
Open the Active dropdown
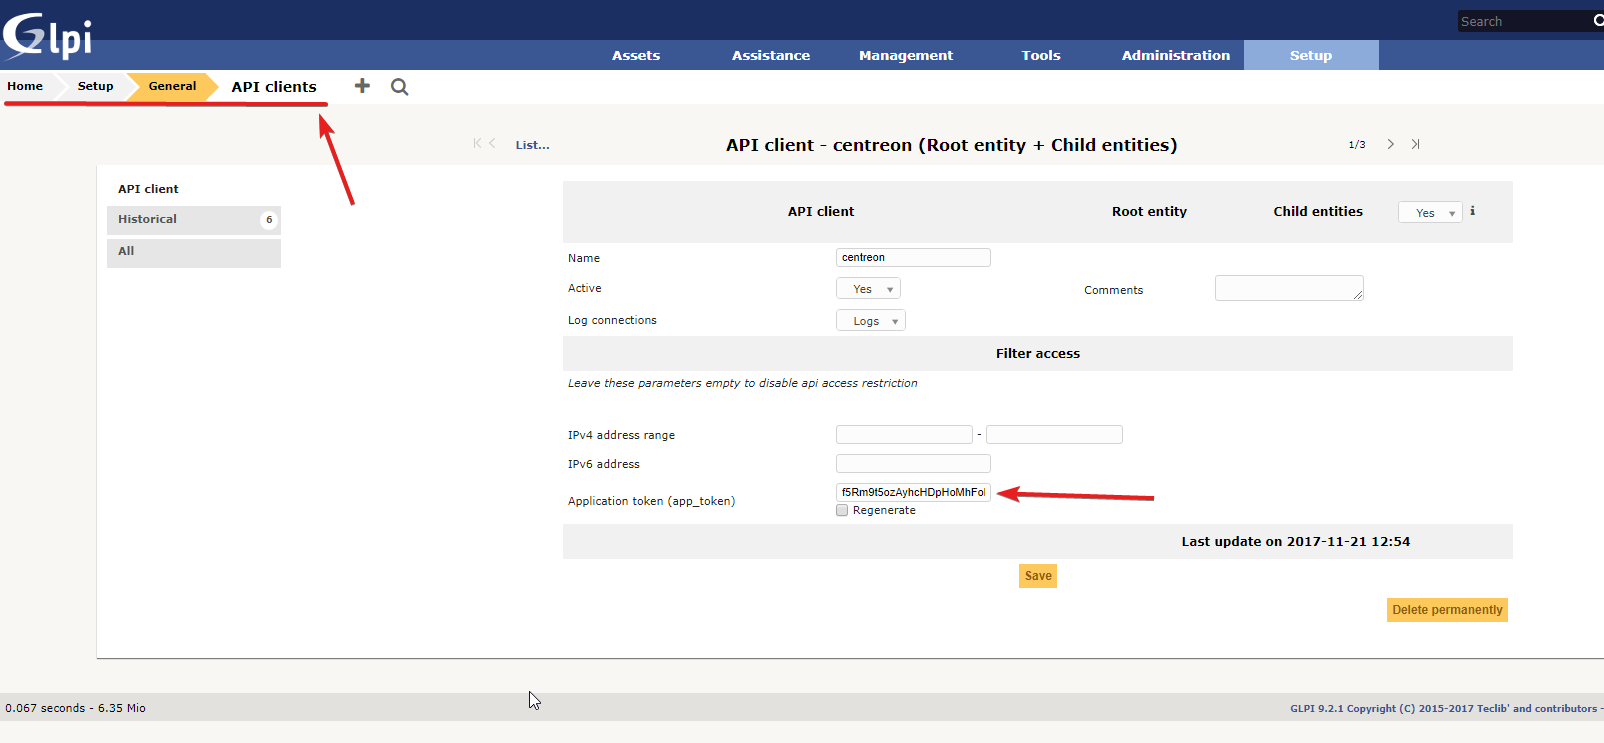pyautogui.click(x=868, y=289)
